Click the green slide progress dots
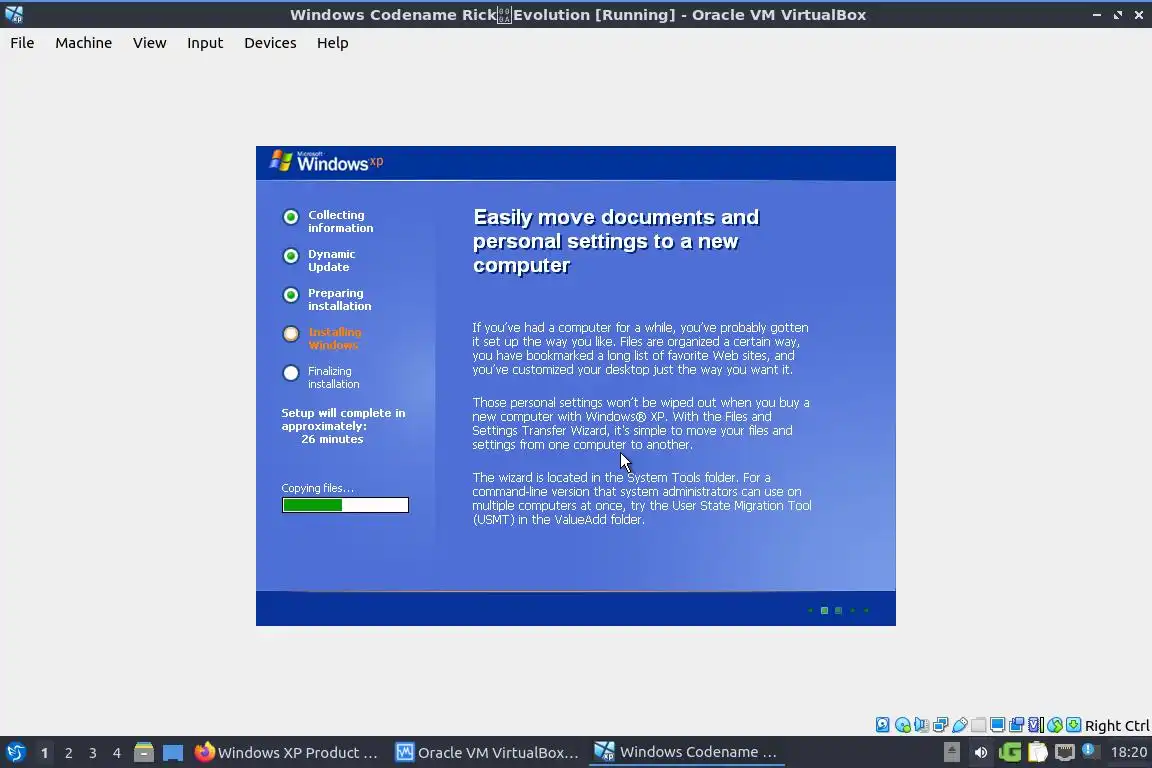The height and width of the screenshot is (768, 1152). tap(838, 610)
